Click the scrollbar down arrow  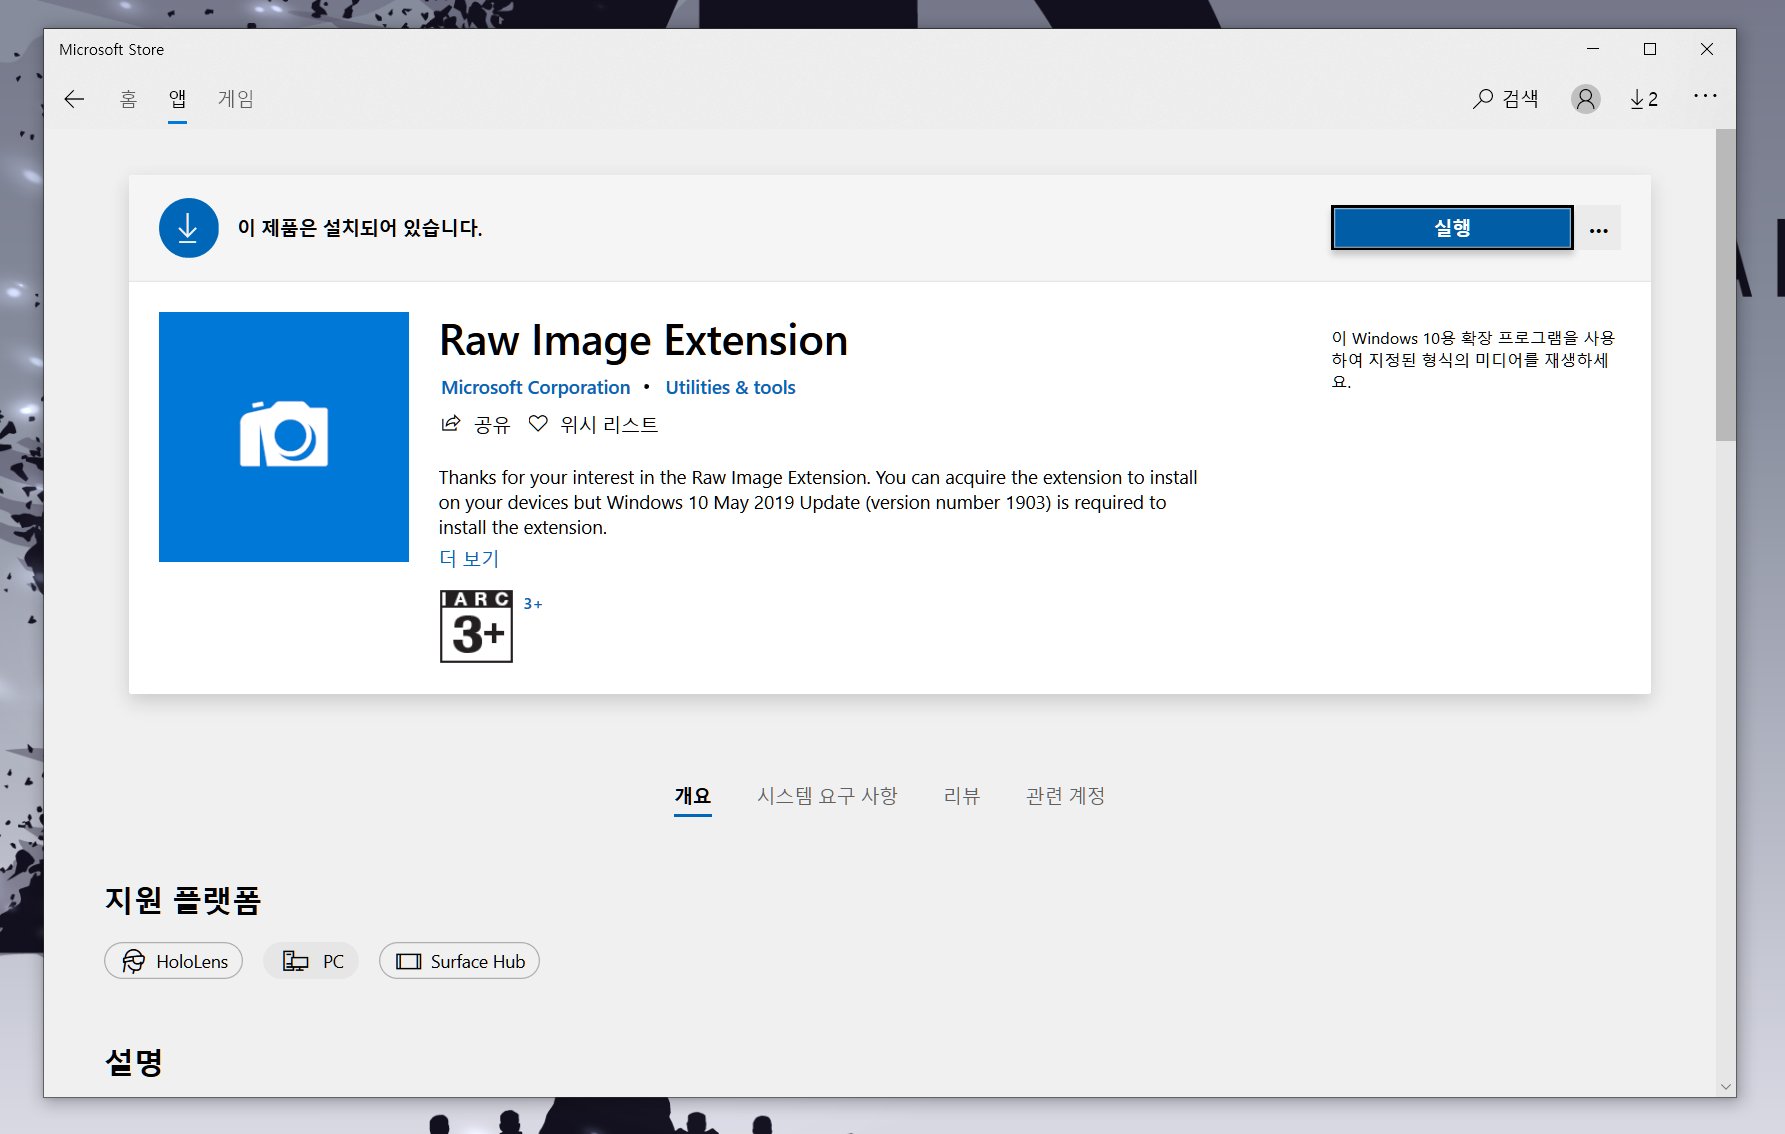1725,1086
